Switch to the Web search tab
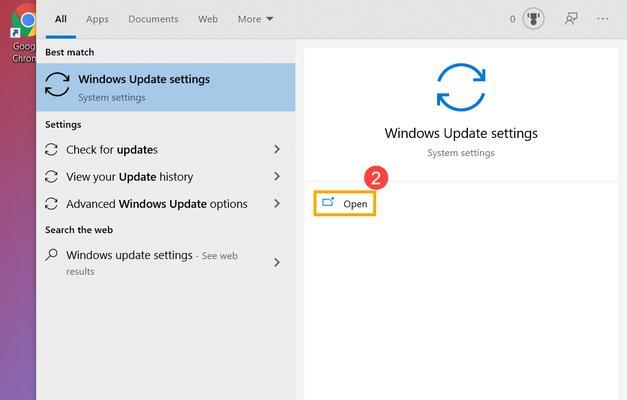Screen dimensions: 627x400 coord(208,19)
